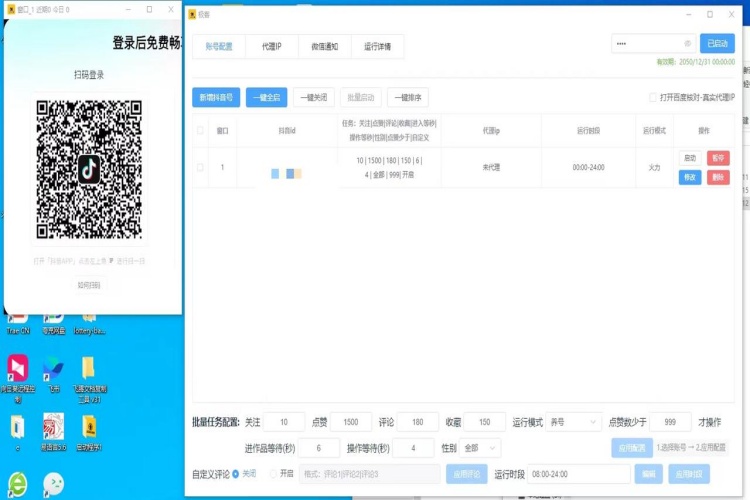Screen dimensions: 750x500
Task: Switch to the 账号配置 tab
Action: click(219, 46)
